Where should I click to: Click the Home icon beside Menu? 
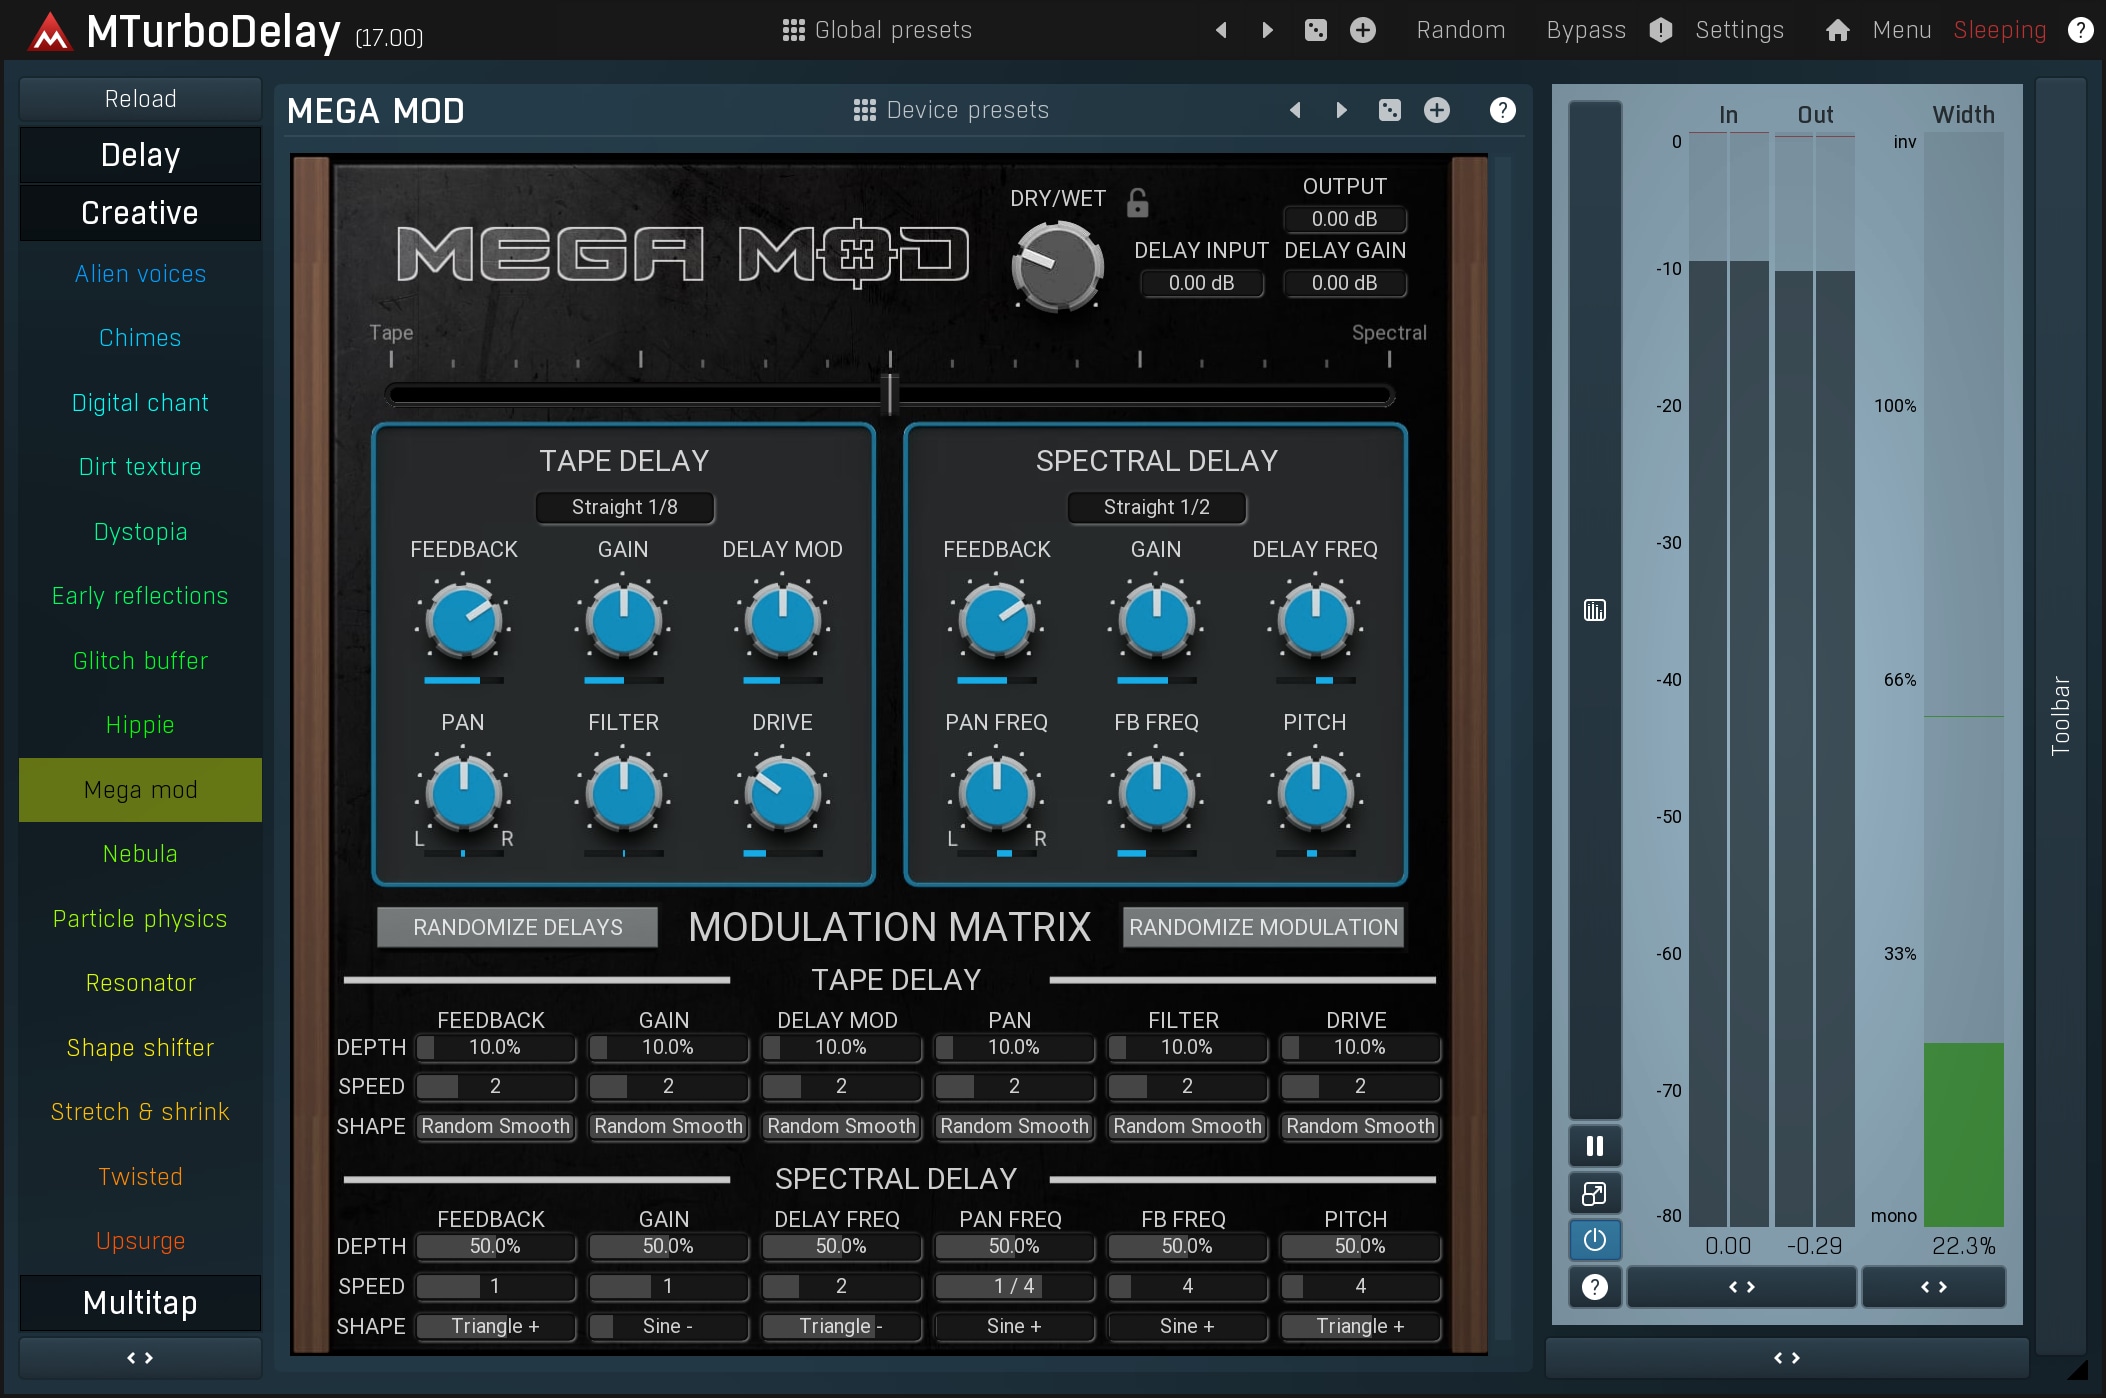coord(1837,30)
